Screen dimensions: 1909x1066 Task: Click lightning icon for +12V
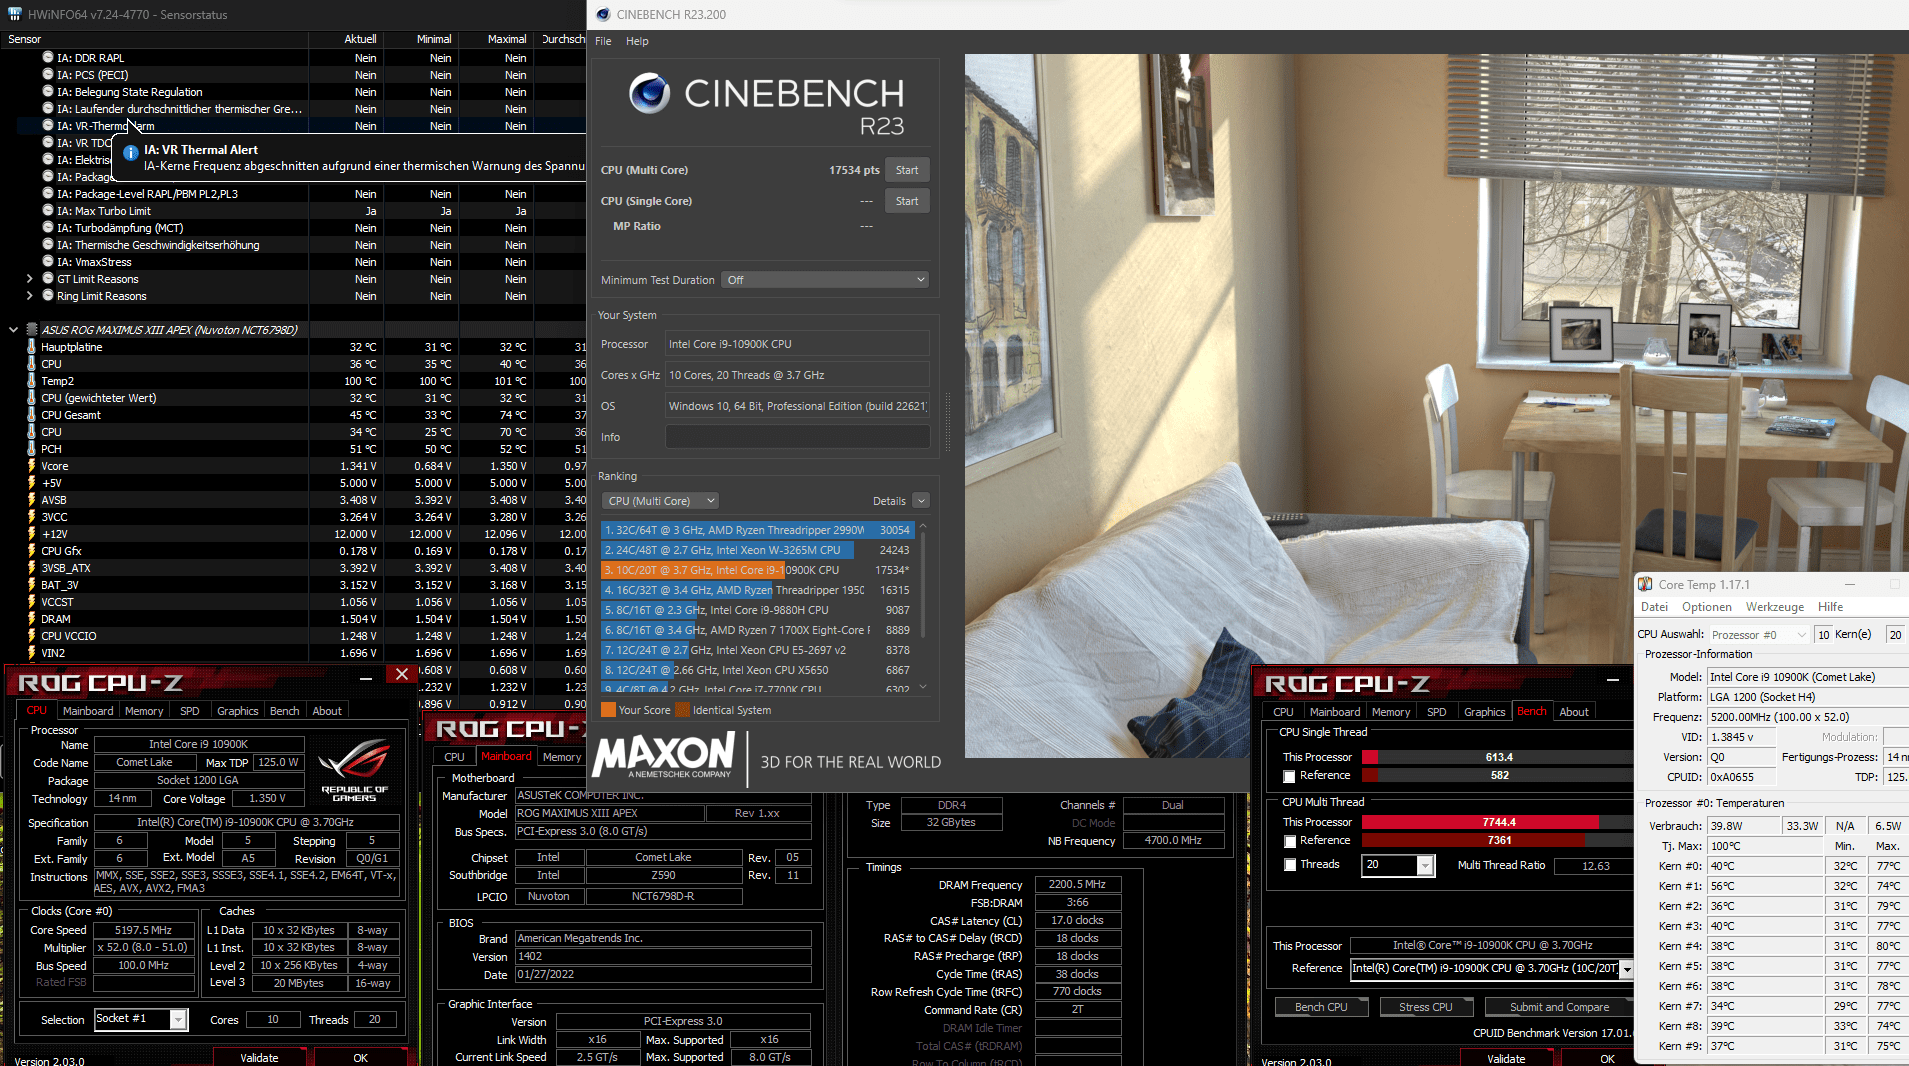[x=32, y=533]
